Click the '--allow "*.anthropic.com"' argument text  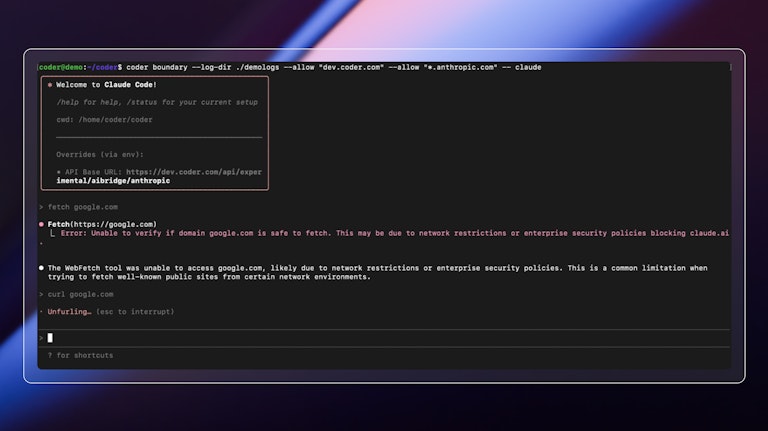[x=443, y=68]
